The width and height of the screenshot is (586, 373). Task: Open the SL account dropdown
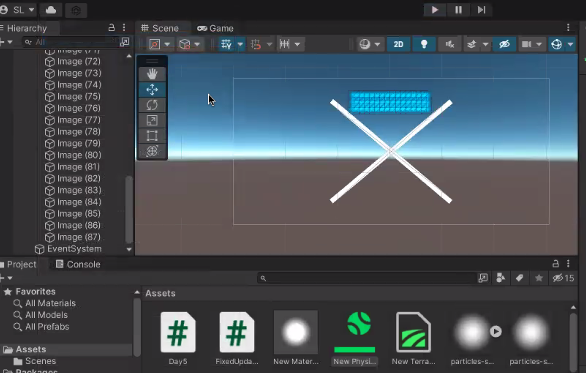pos(18,10)
